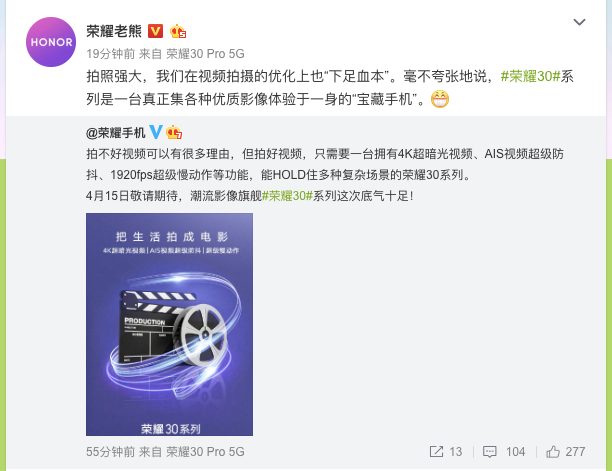Click the 277 likes count
612x471 pixels.
click(575, 451)
